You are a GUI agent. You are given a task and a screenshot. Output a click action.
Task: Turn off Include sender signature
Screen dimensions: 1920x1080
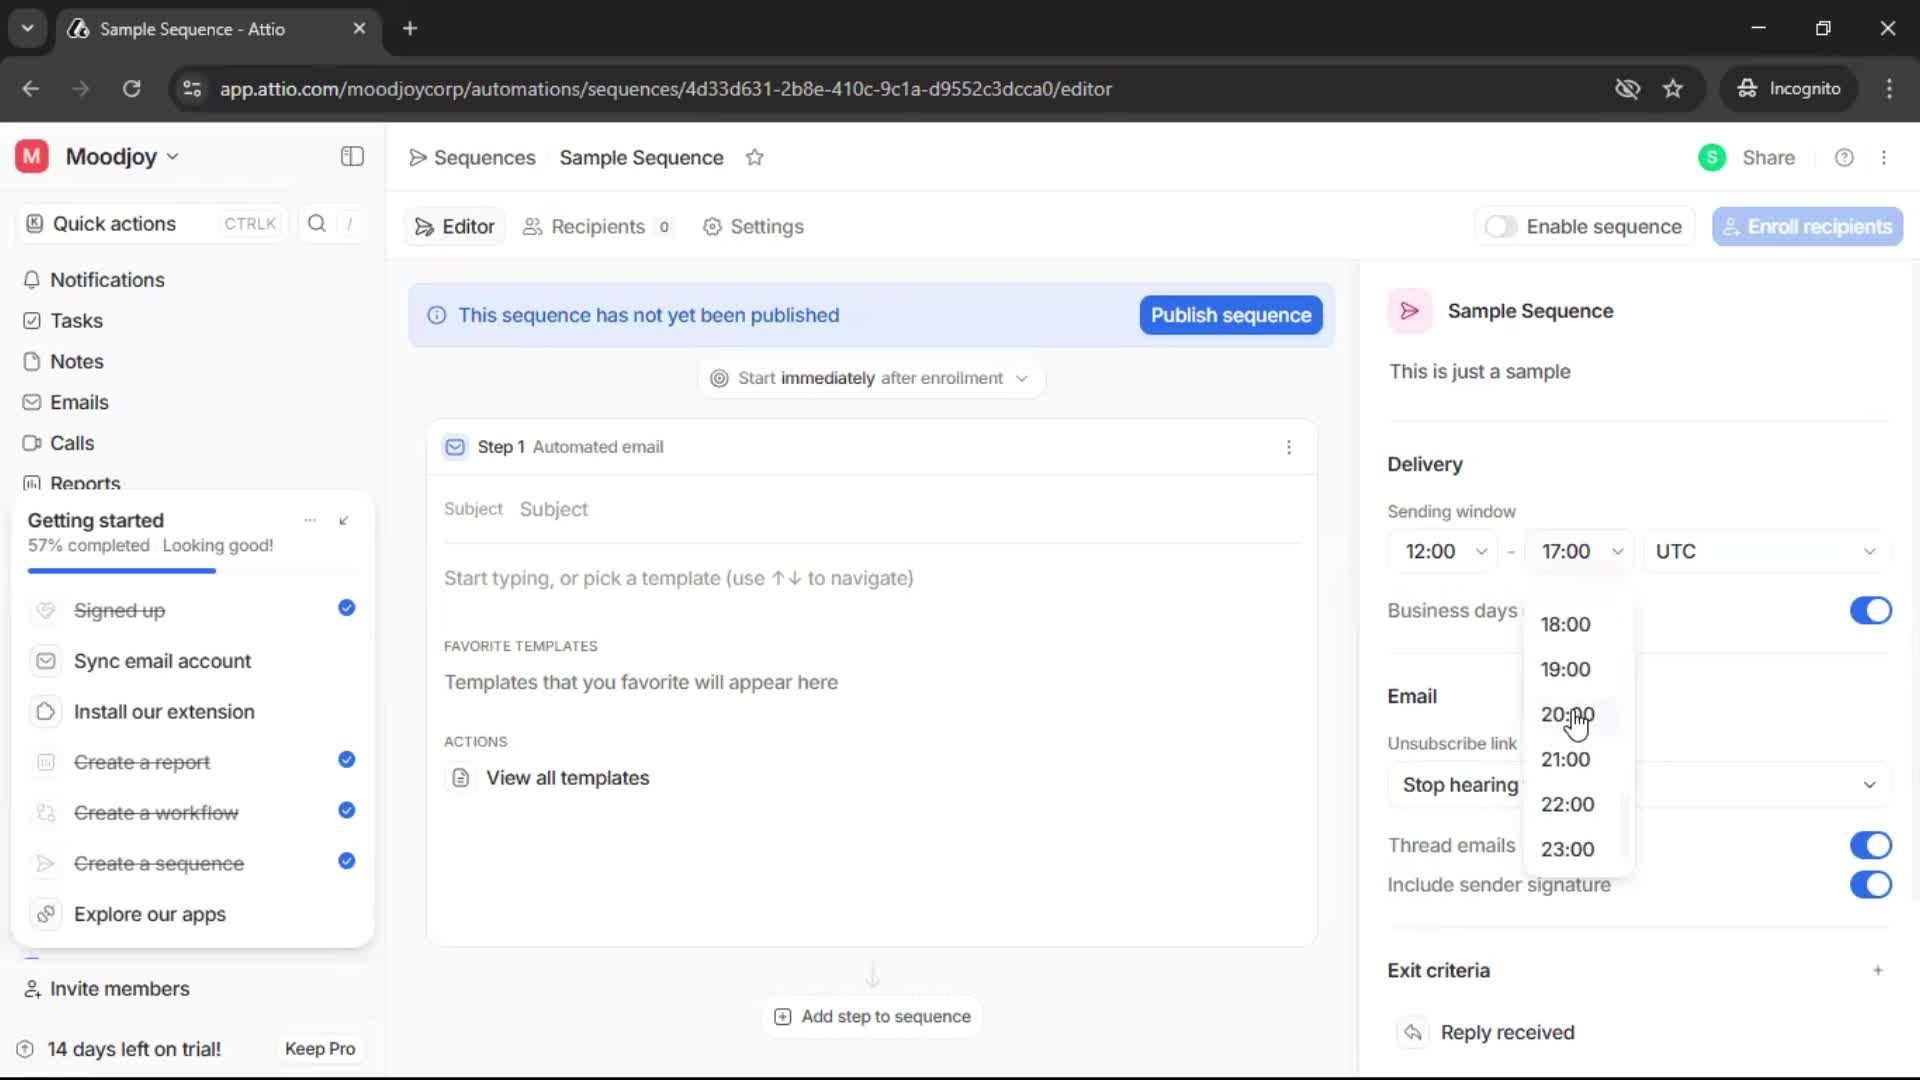click(x=1870, y=885)
